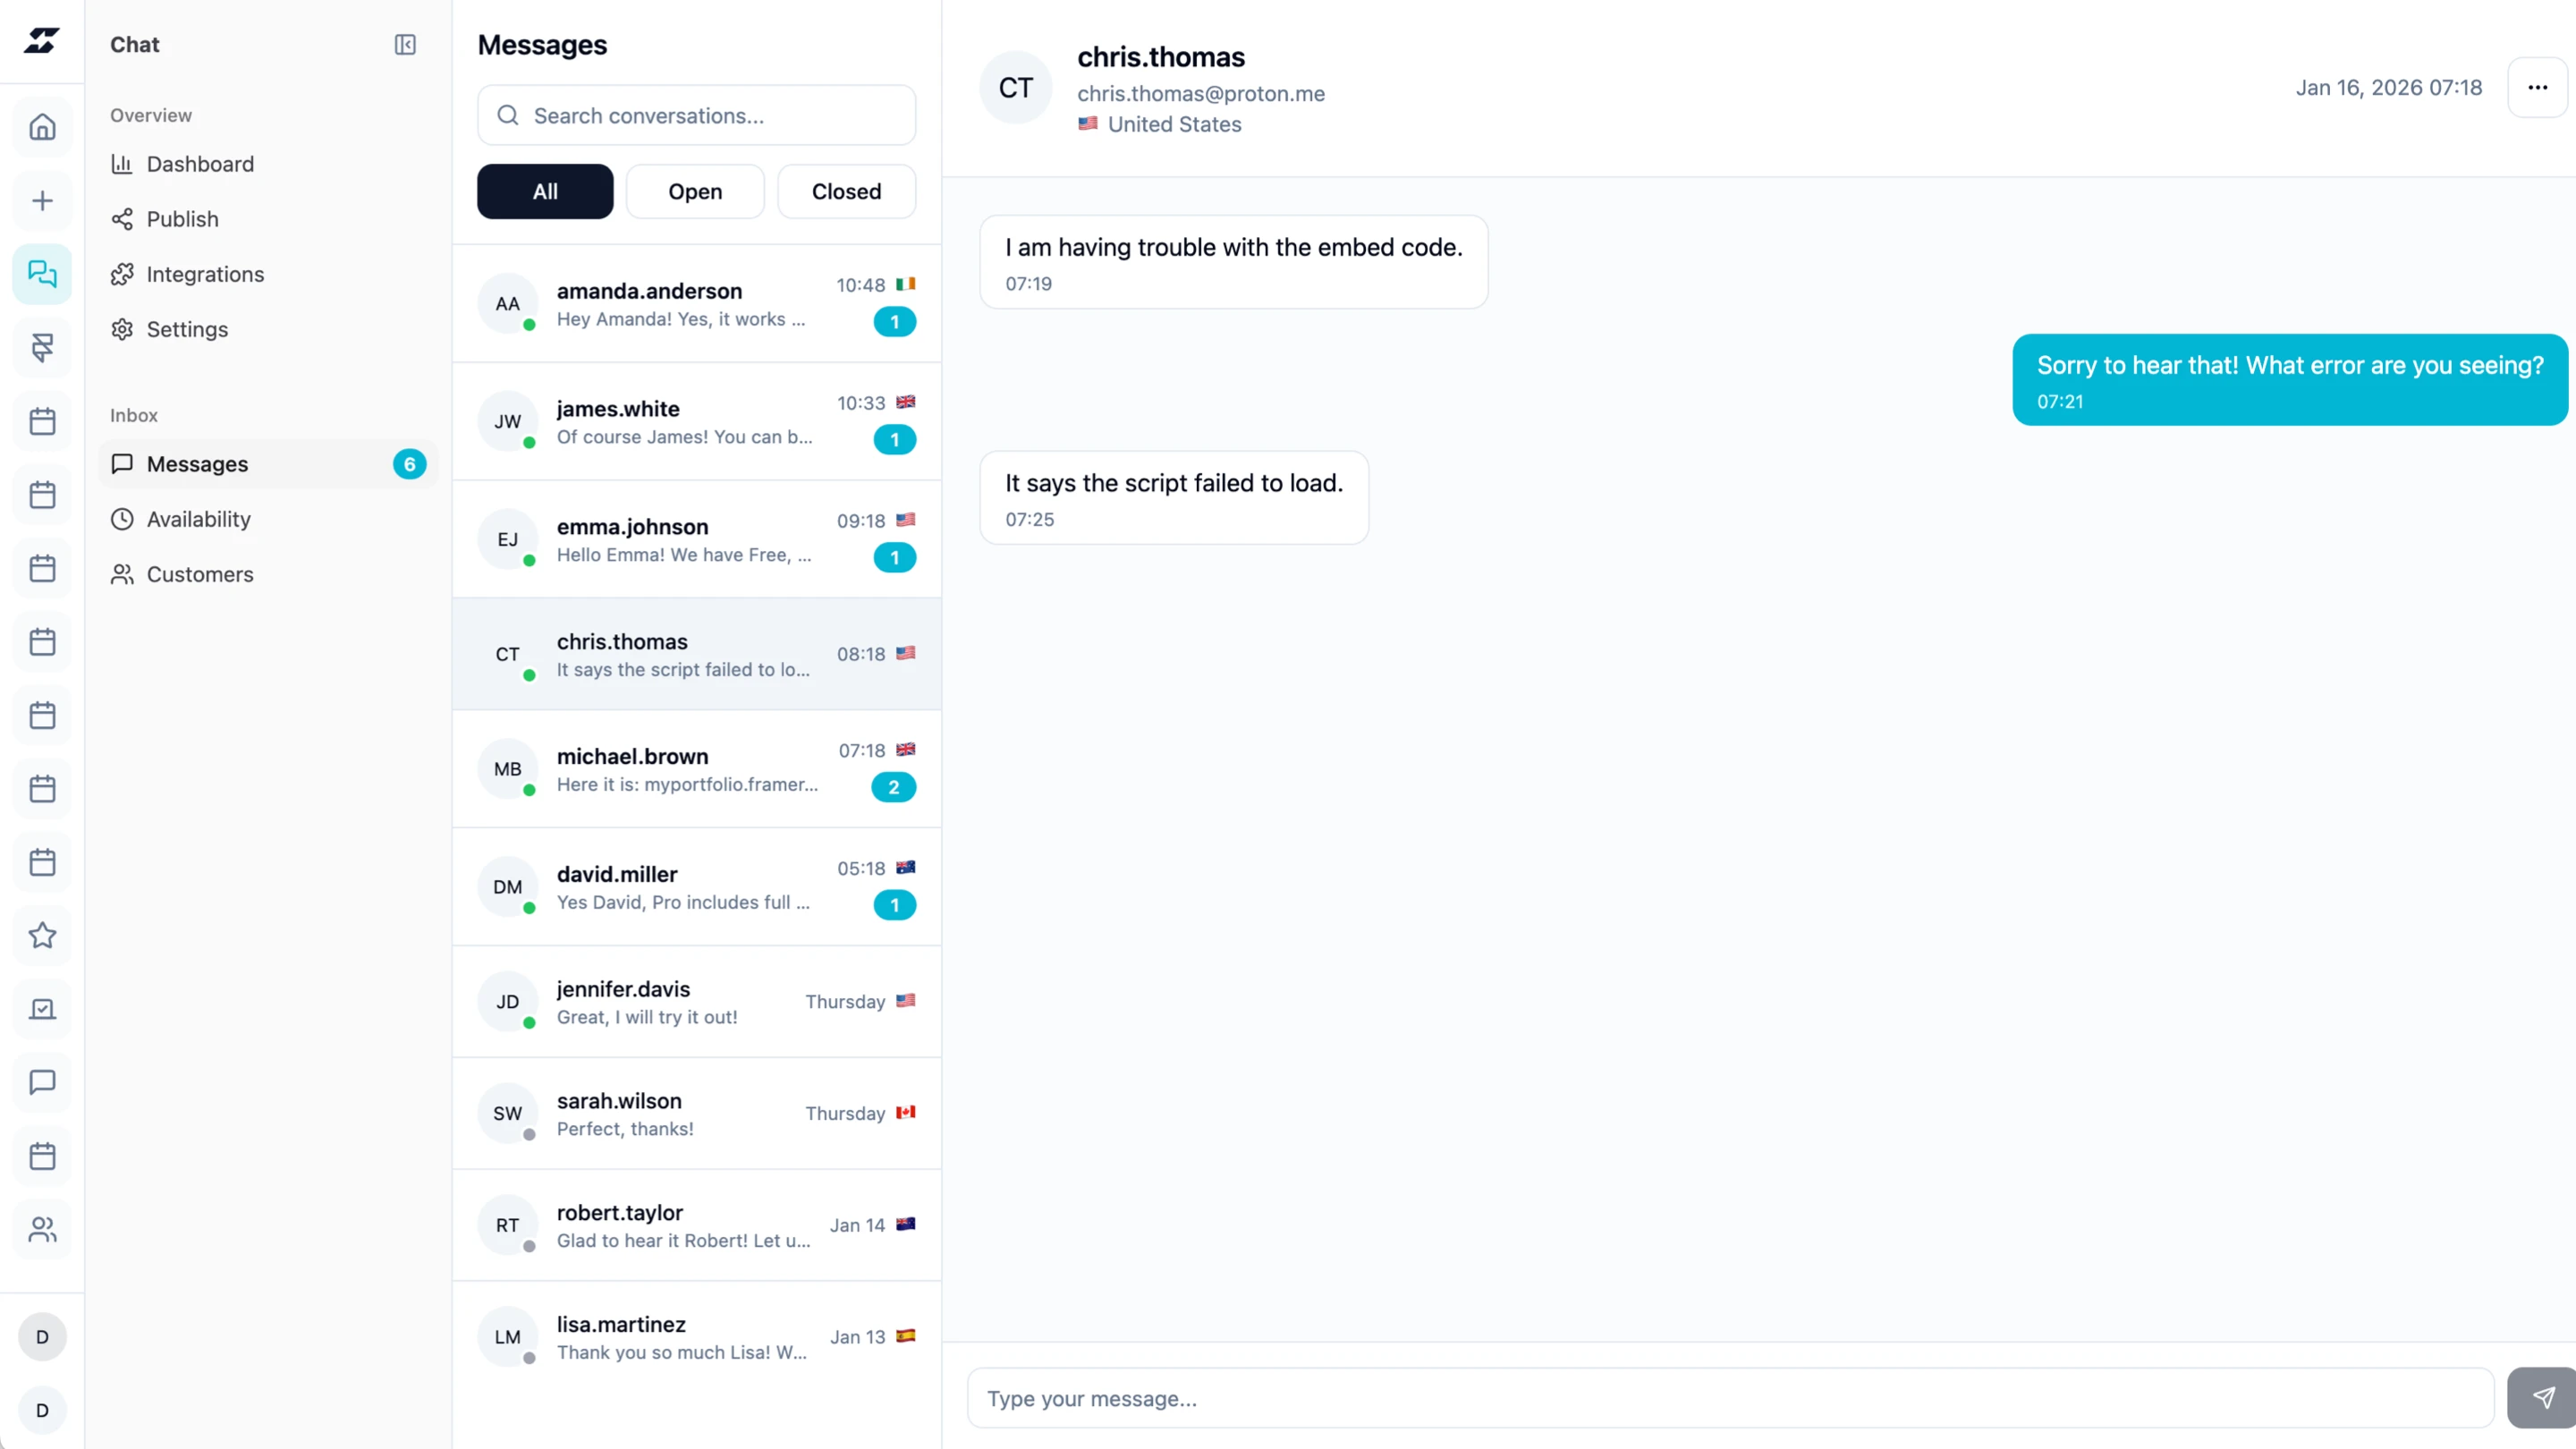Collapse the Chat sidebar panel
This screenshot has width=2576, height=1449.
tap(405, 45)
